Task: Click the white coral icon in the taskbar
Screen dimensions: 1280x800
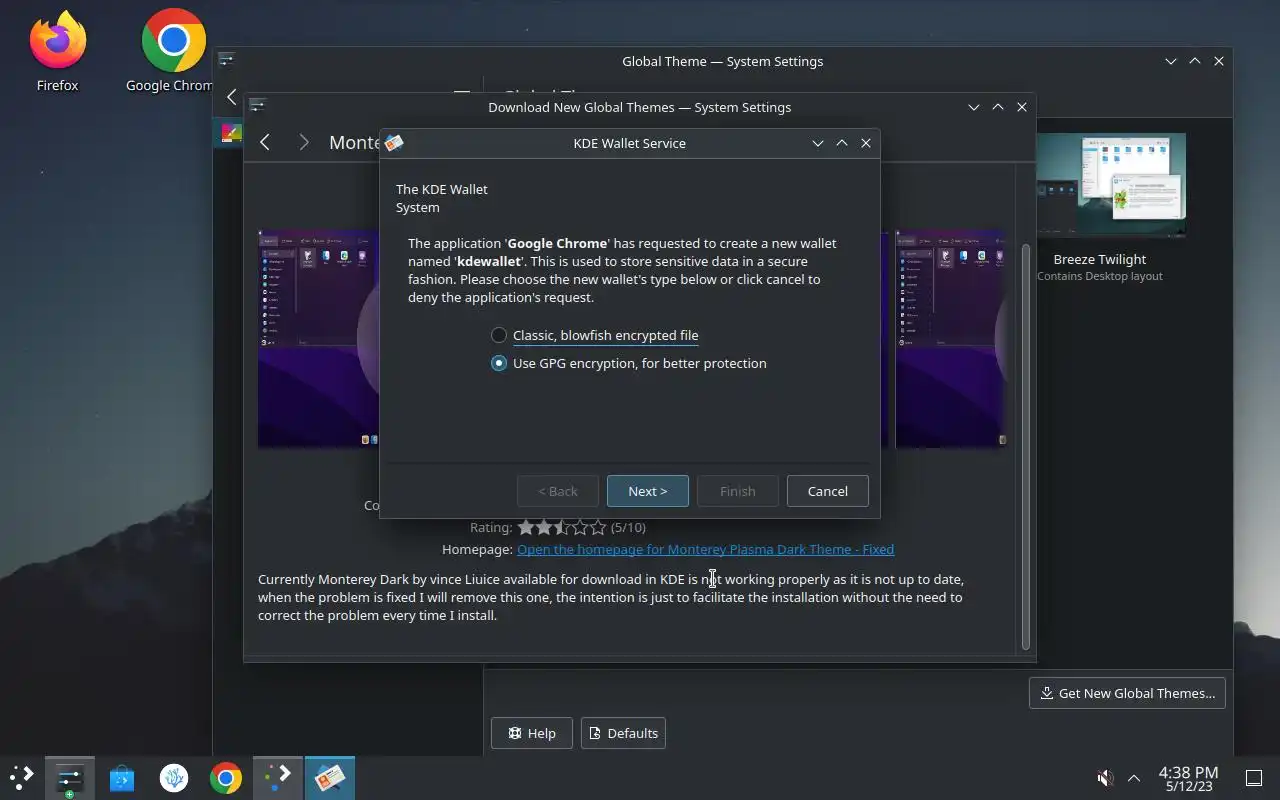Action: click(174, 778)
